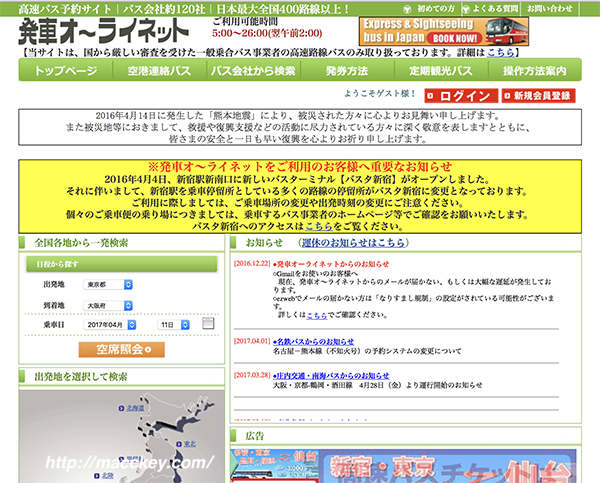Open the 名鉄バスからのお知らせ link
The image size is (600, 483).
(x=313, y=341)
